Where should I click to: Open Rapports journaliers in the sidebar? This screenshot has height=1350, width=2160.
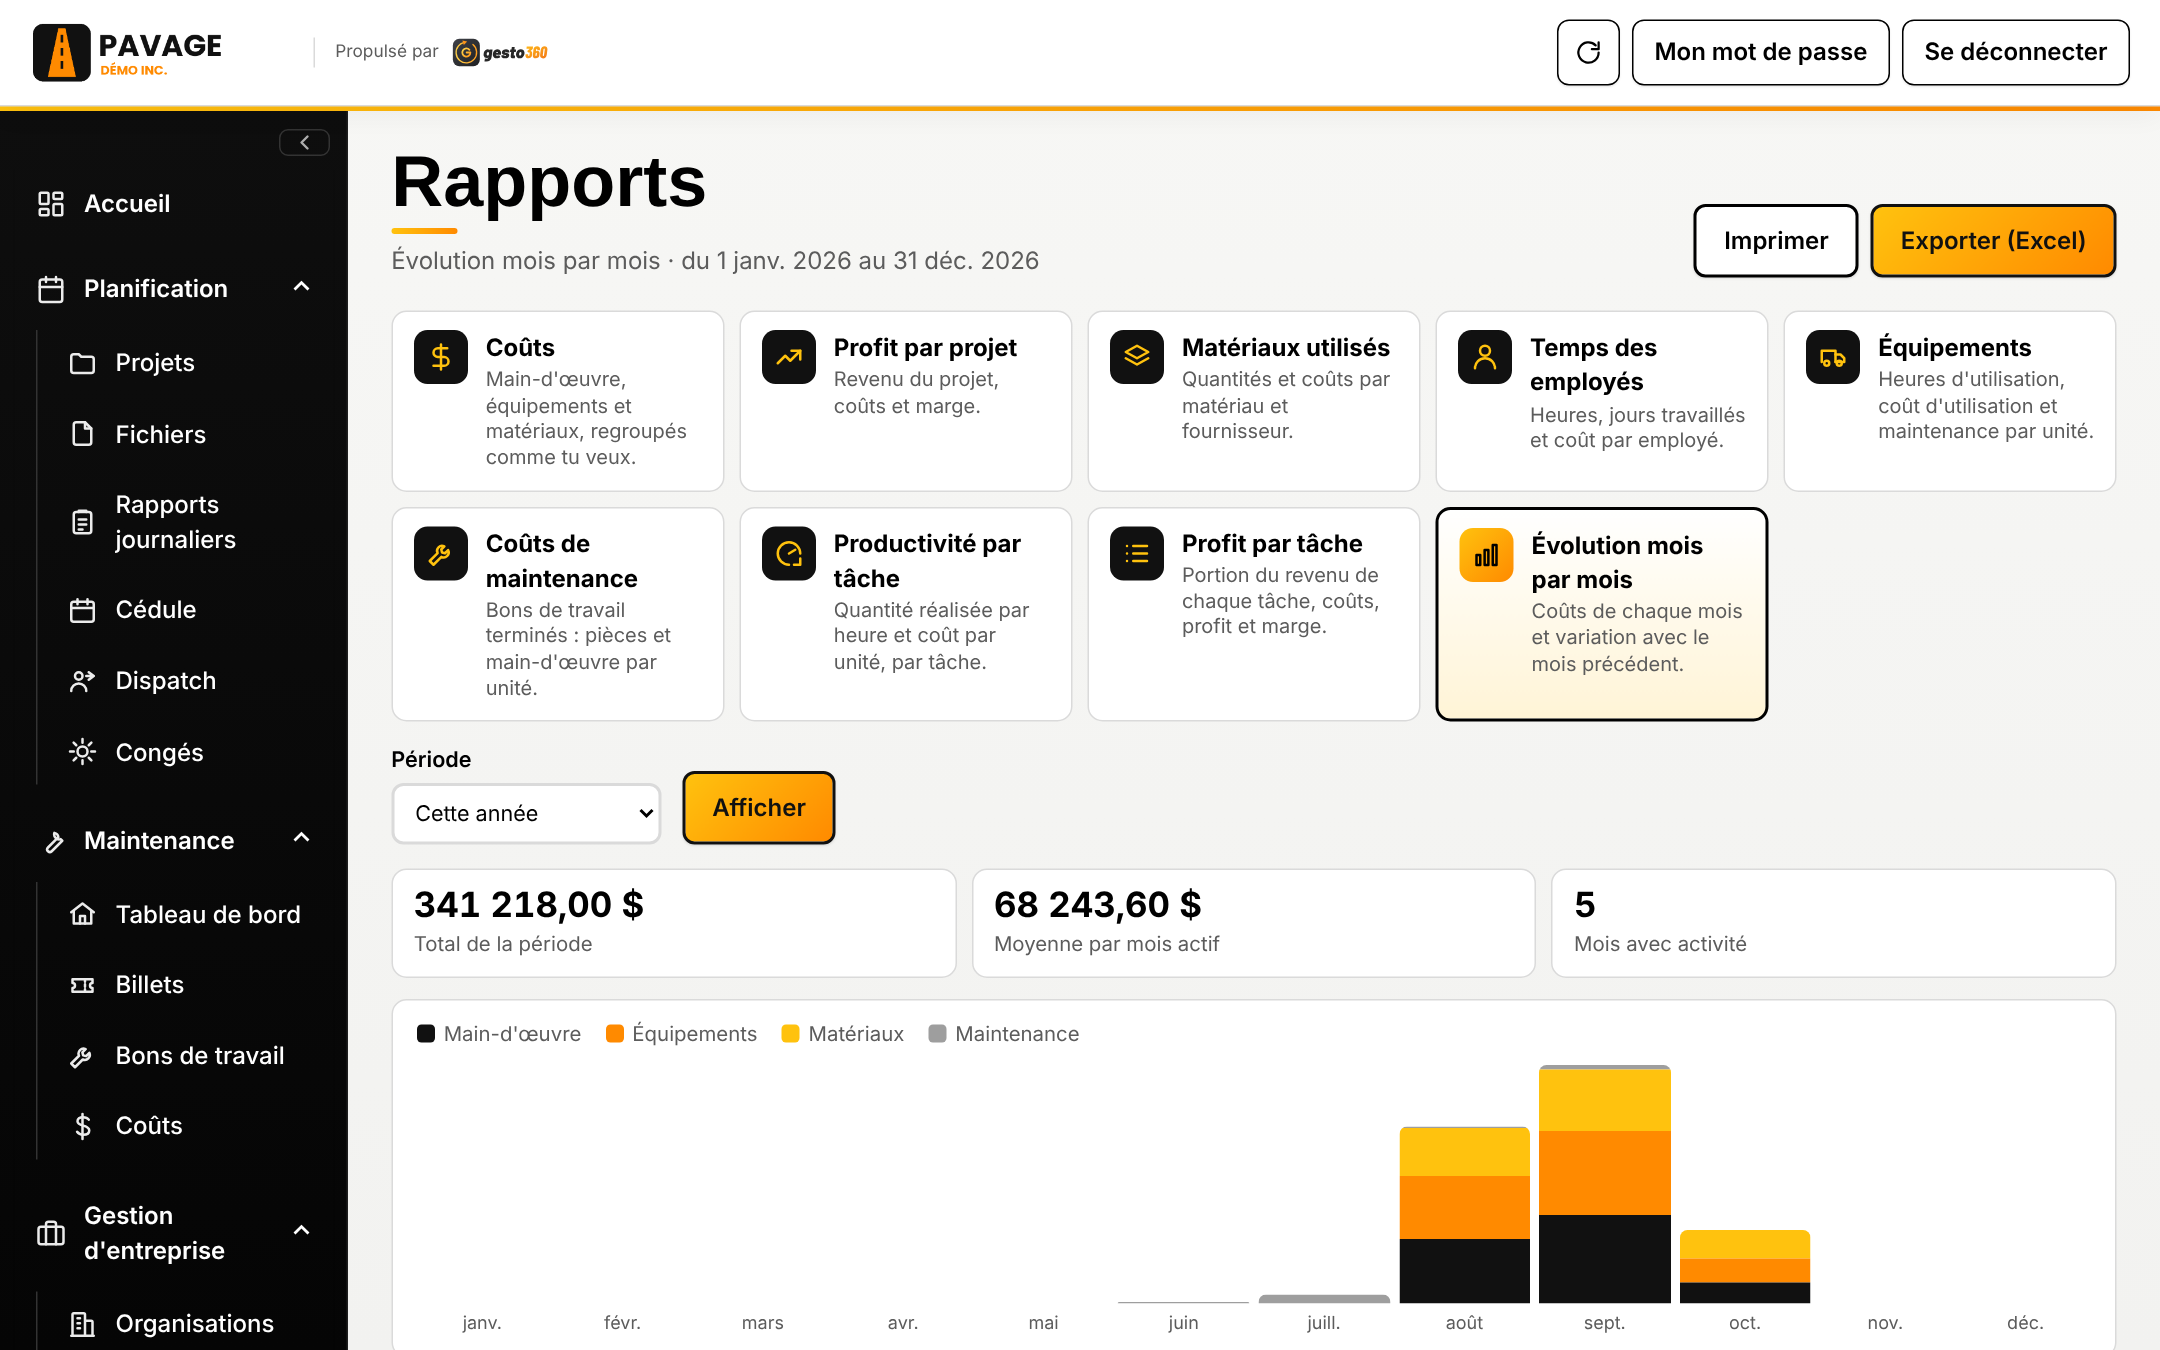[176, 522]
